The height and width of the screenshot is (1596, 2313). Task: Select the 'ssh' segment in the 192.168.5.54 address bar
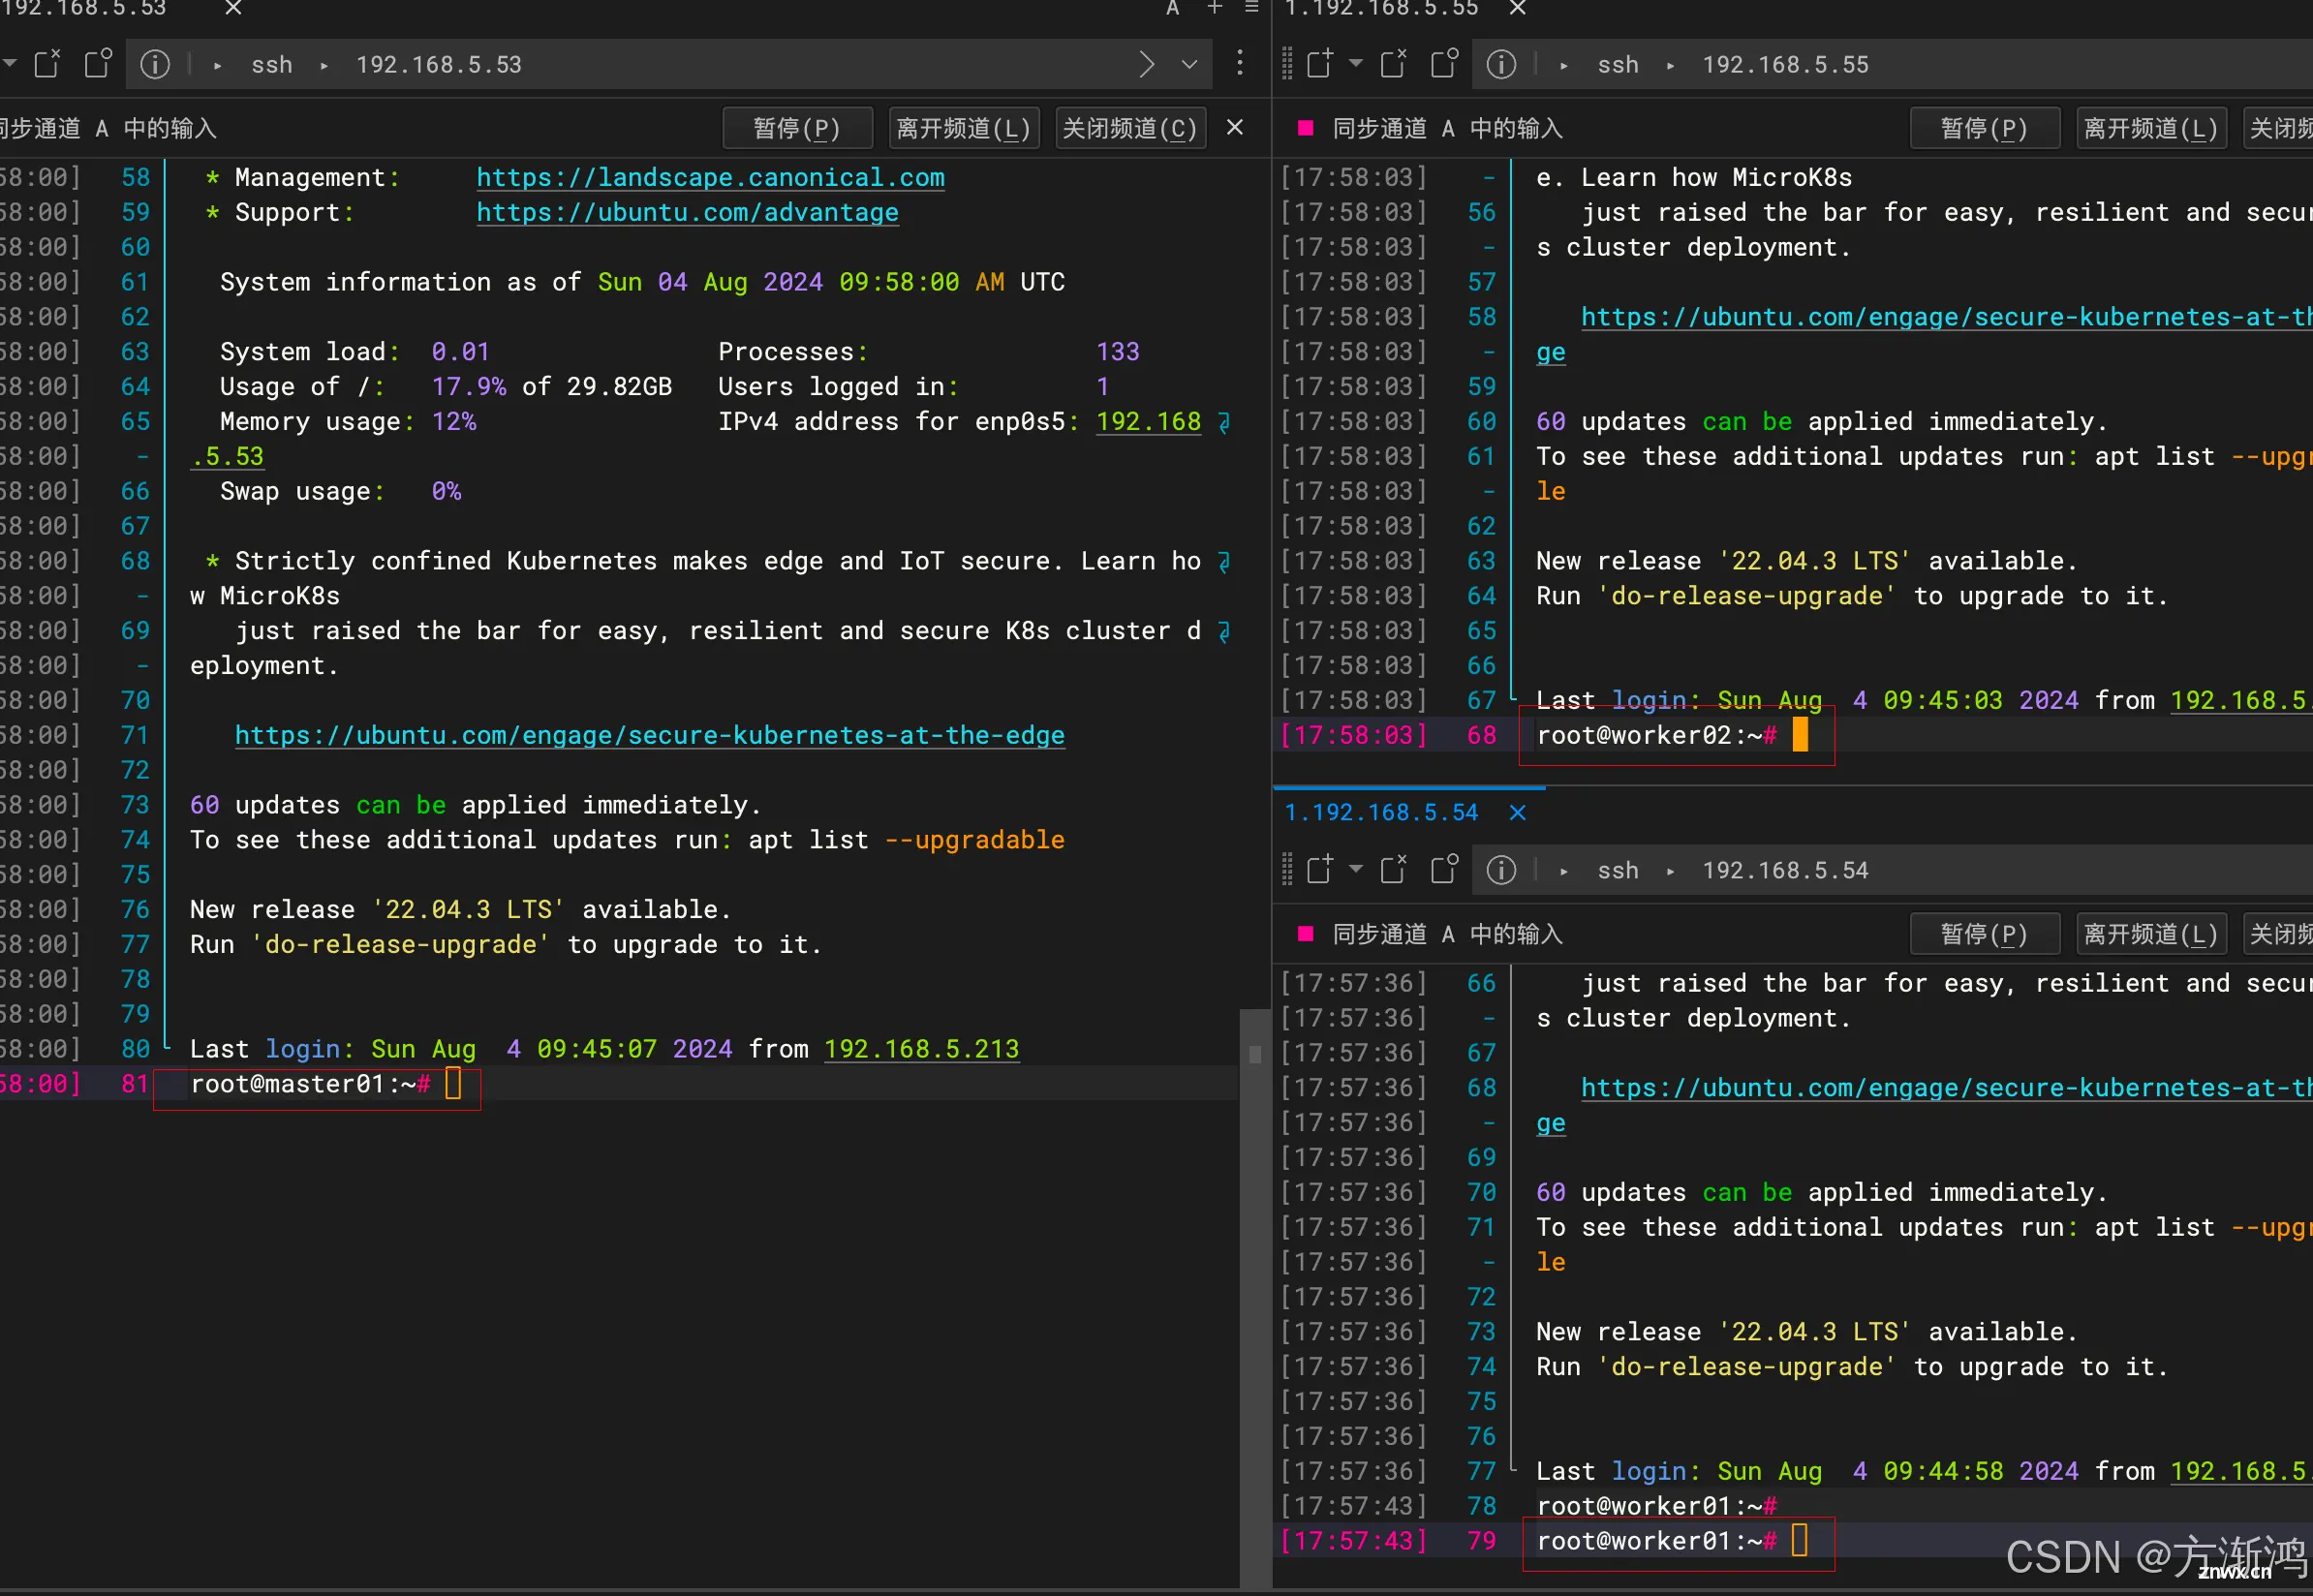(x=1618, y=871)
